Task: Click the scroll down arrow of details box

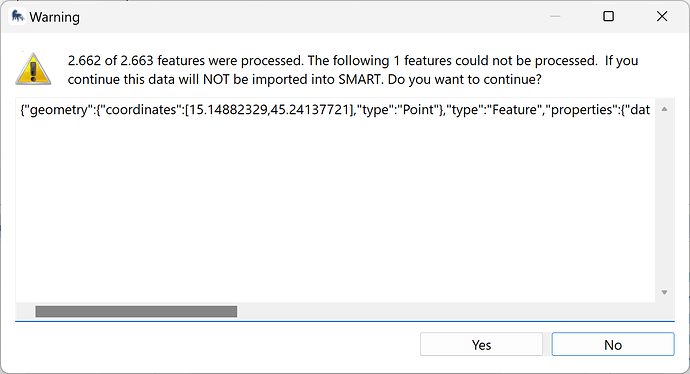Action: (x=664, y=292)
